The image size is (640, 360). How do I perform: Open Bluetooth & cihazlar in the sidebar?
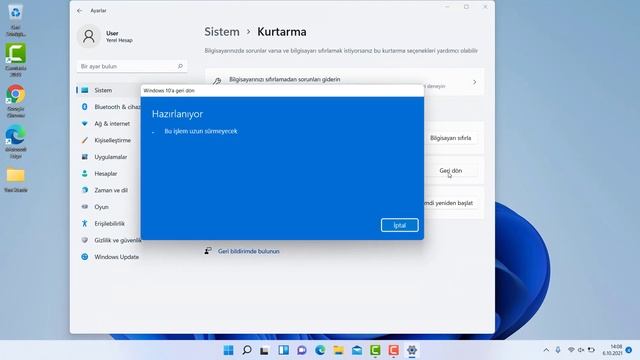click(117, 107)
